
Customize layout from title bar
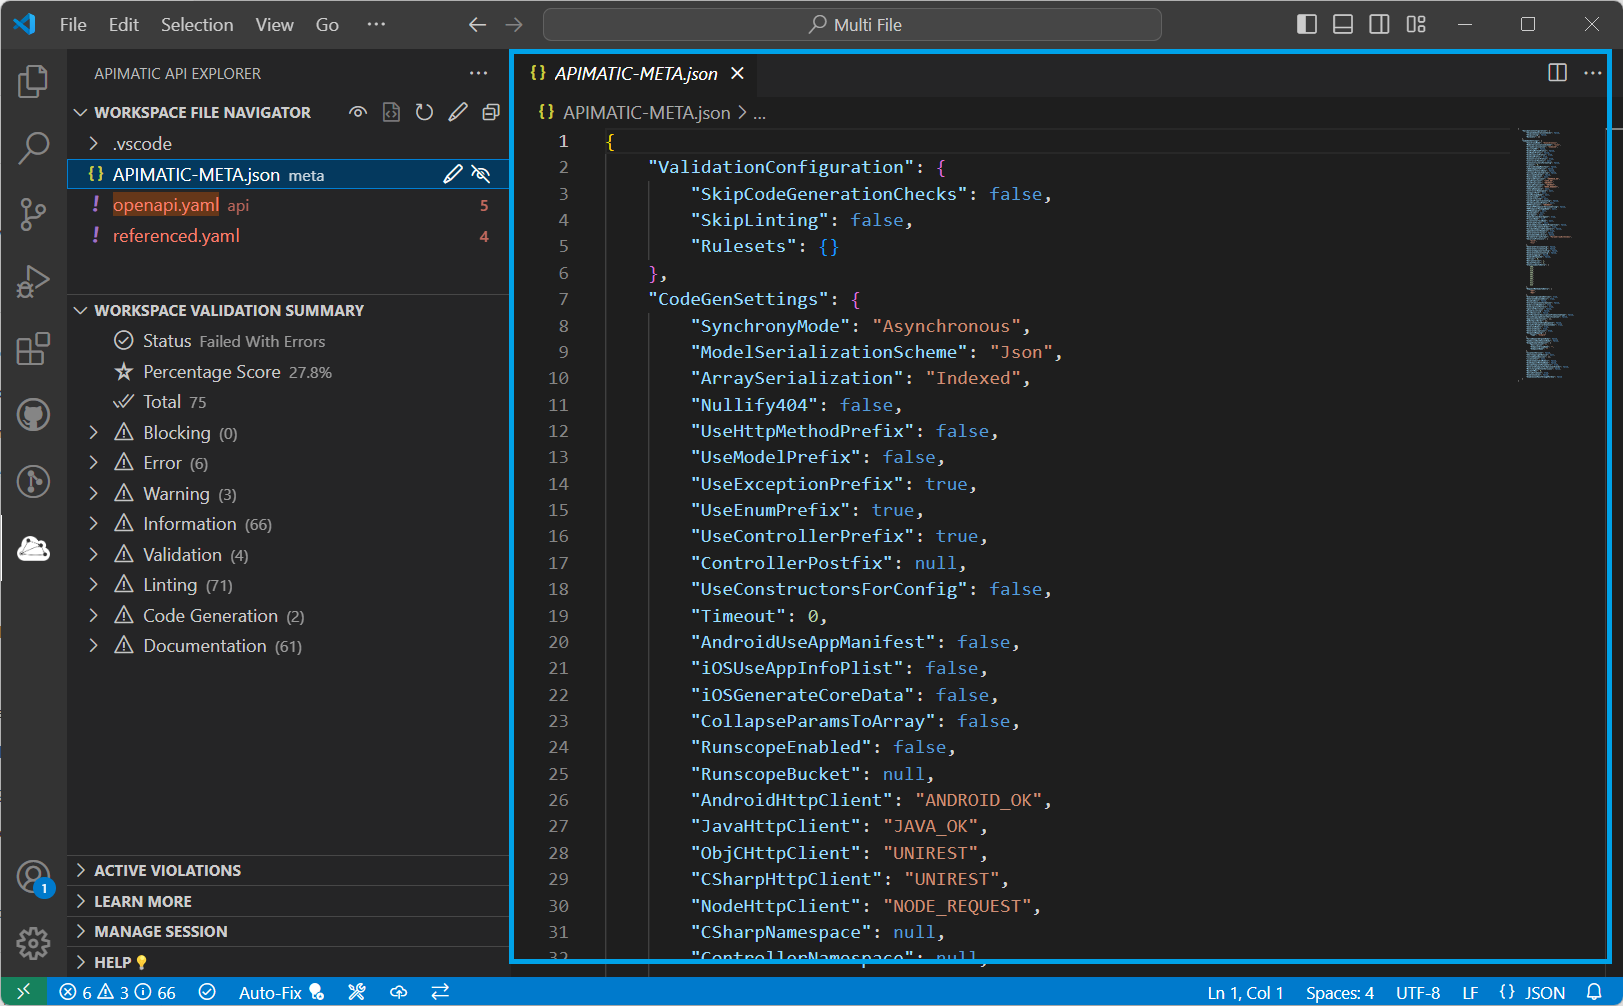(1416, 24)
